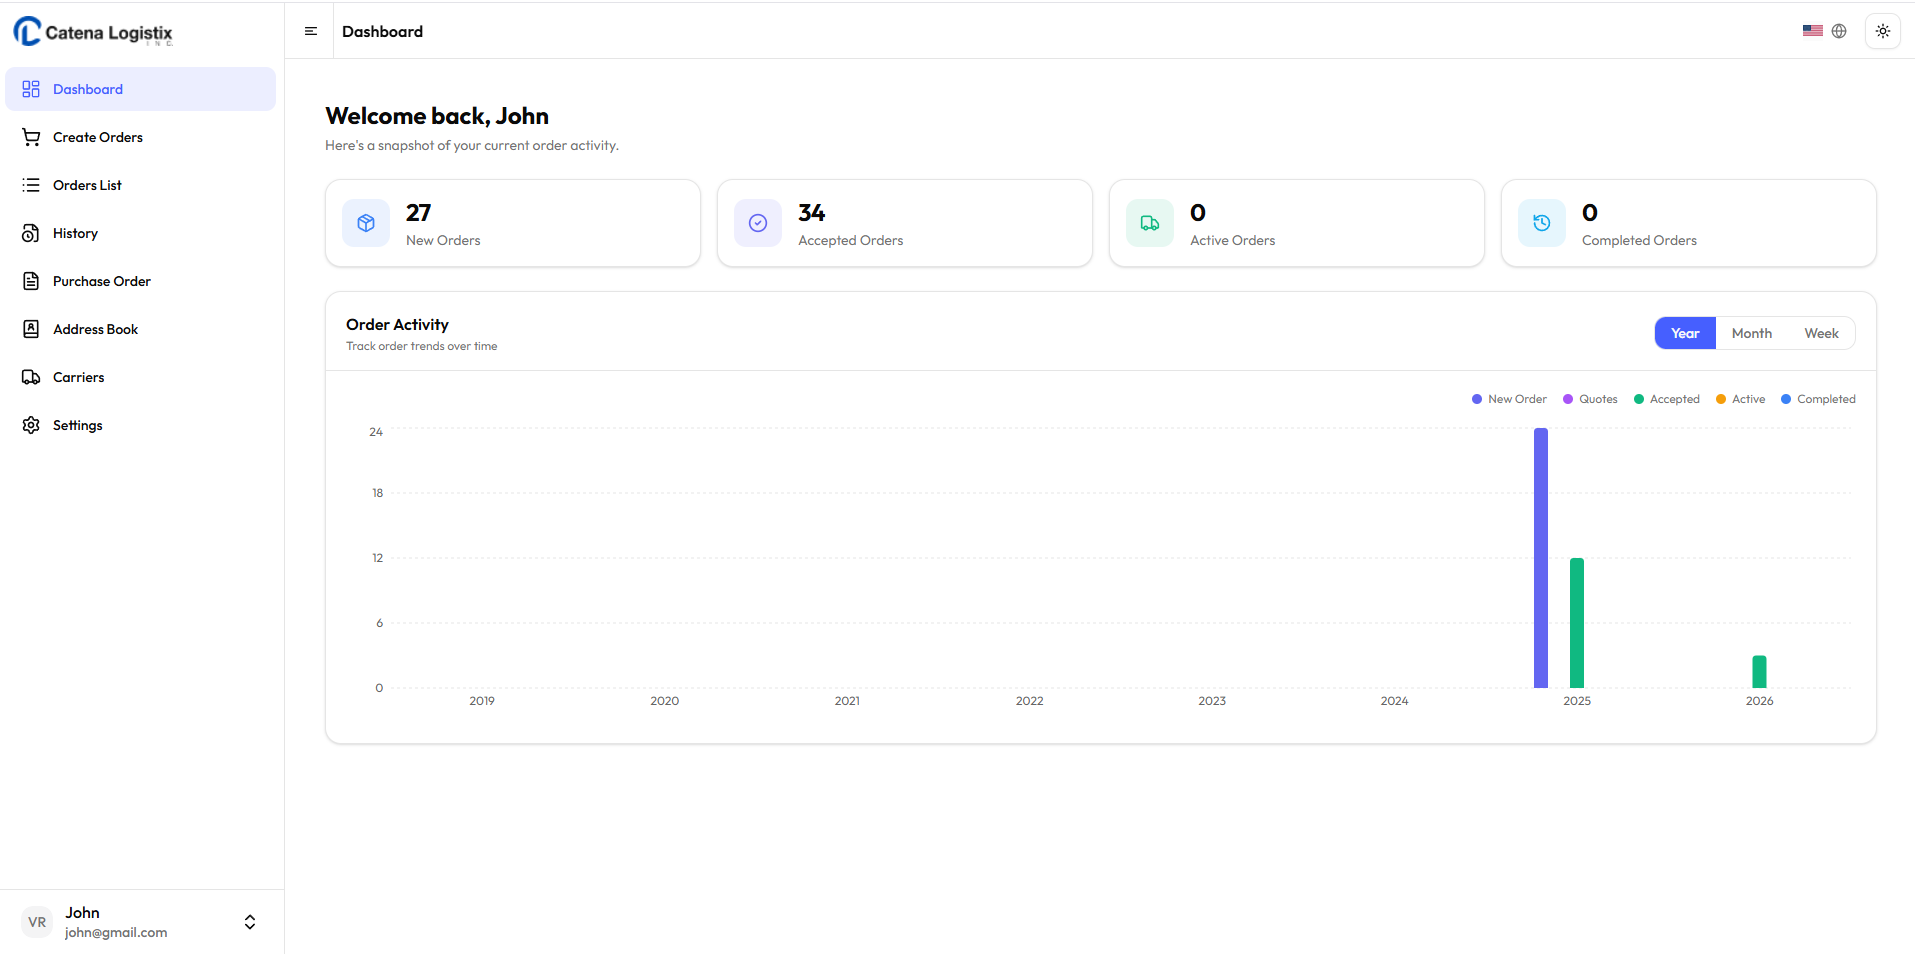The width and height of the screenshot is (1915, 954).
Task: Click the Accepted Orders check-circle icon
Action: [758, 223]
